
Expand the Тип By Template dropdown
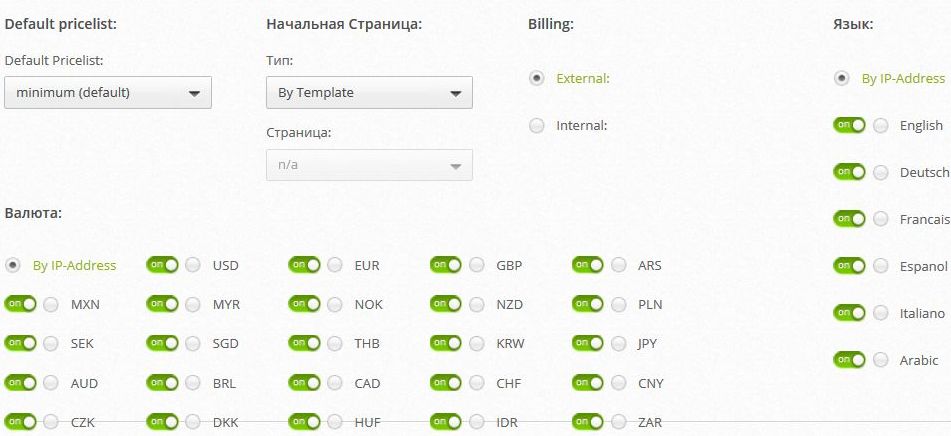369,92
